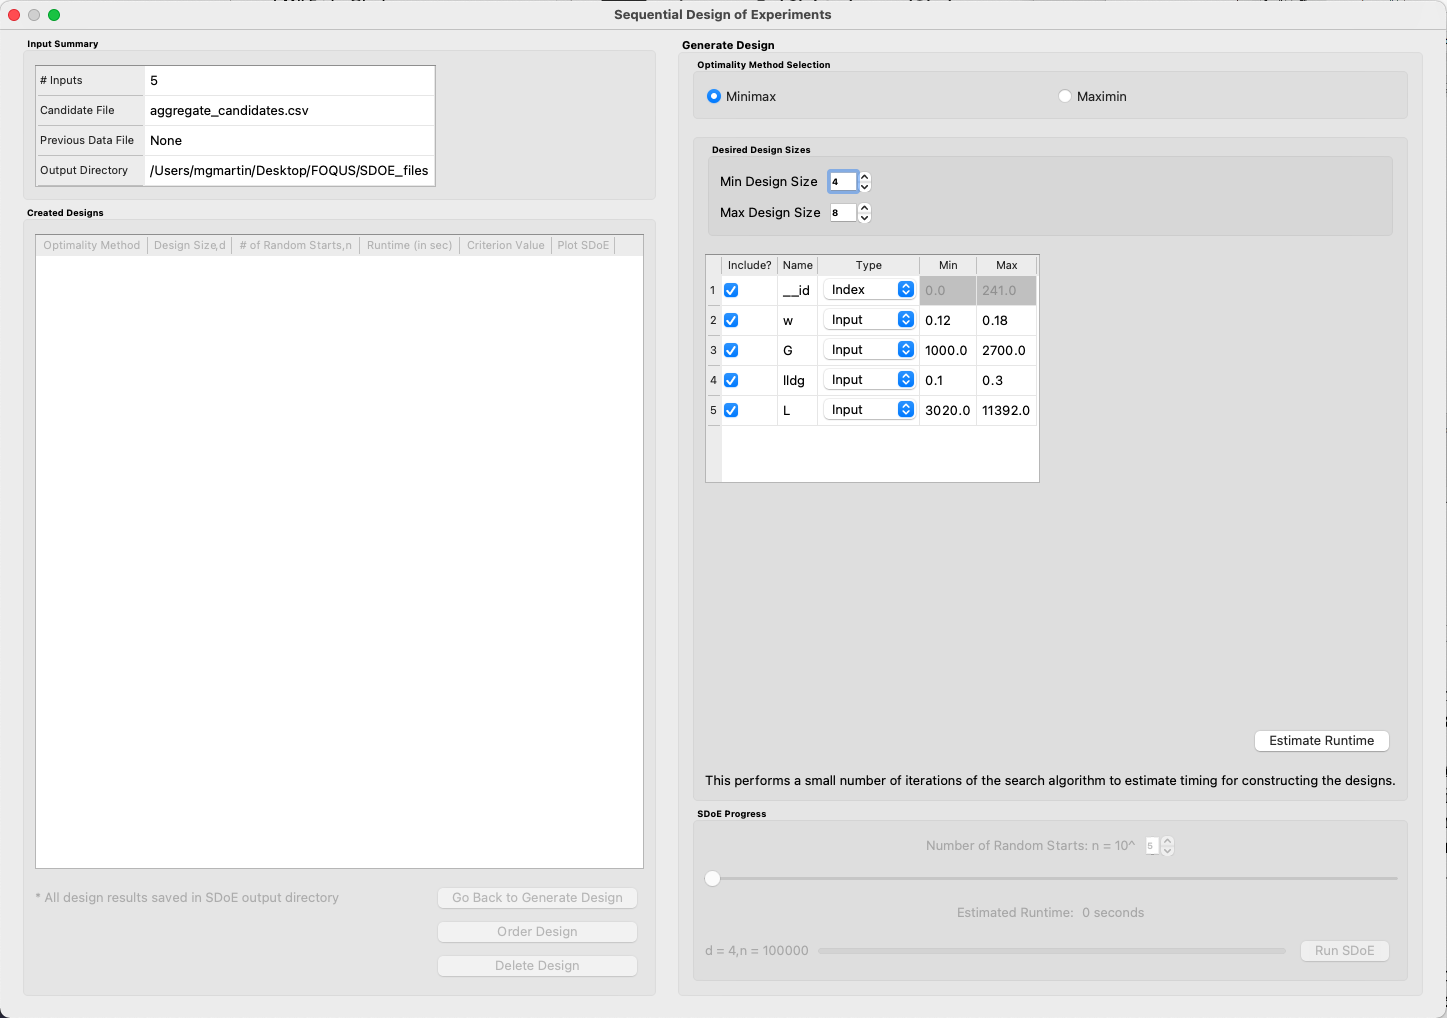The width and height of the screenshot is (1447, 1018).
Task: Click the greyed Max value 241.0
Action: [x=1006, y=290]
